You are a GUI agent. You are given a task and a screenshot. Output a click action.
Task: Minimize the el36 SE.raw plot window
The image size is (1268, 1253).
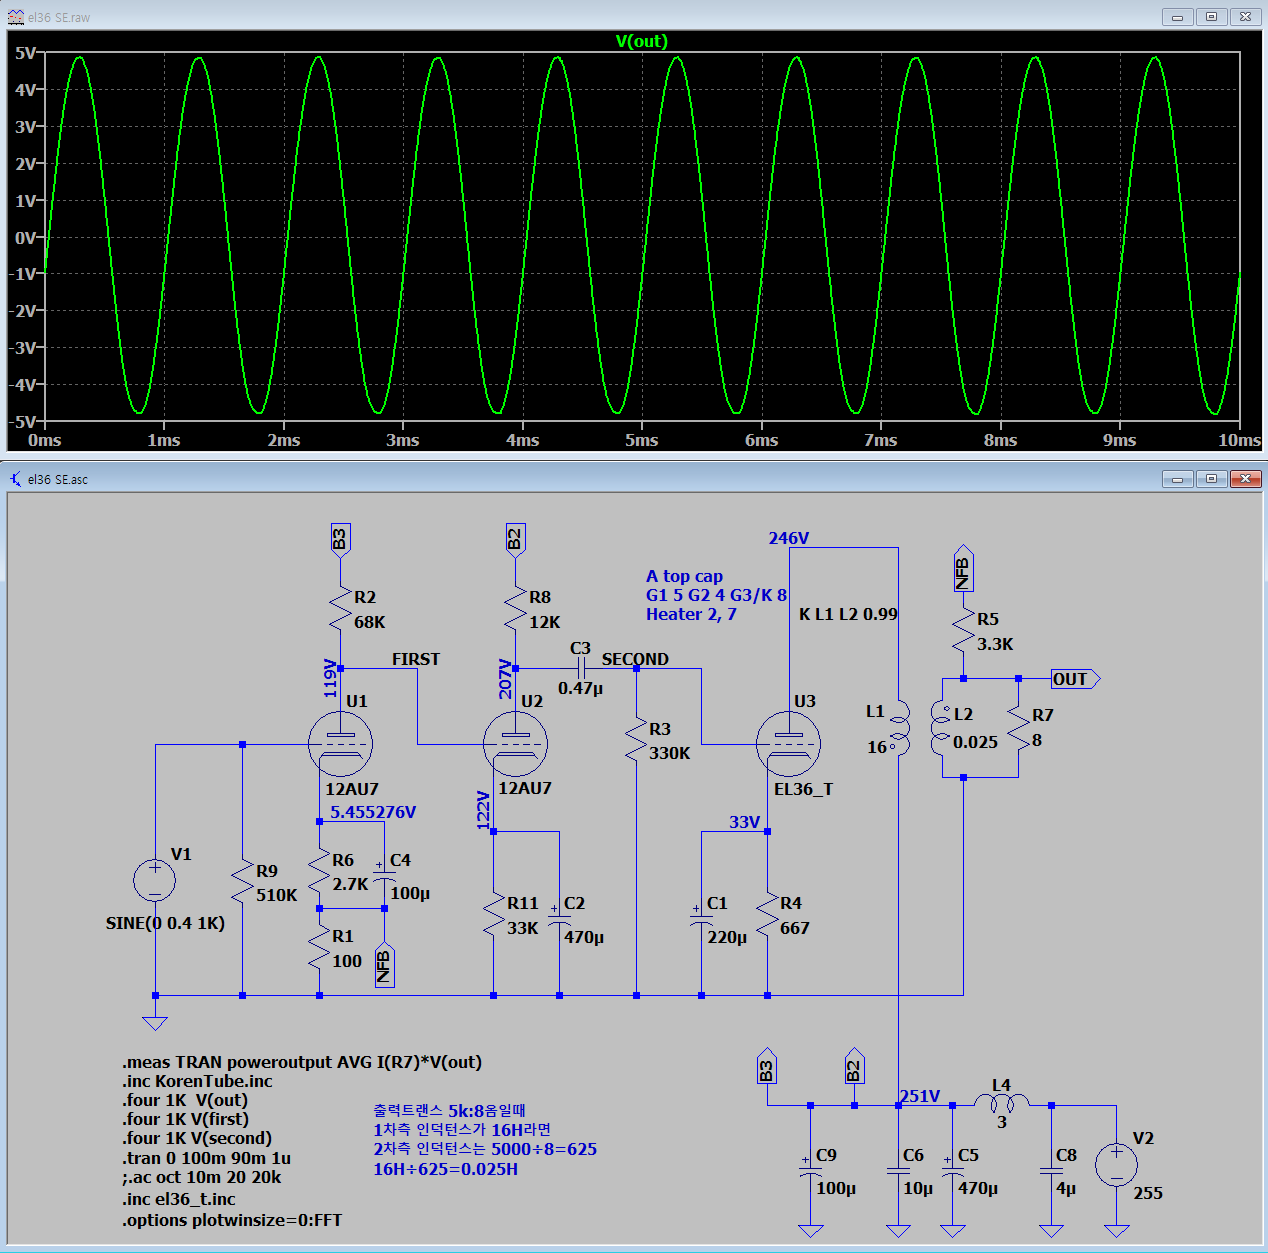click(1177, 17)
